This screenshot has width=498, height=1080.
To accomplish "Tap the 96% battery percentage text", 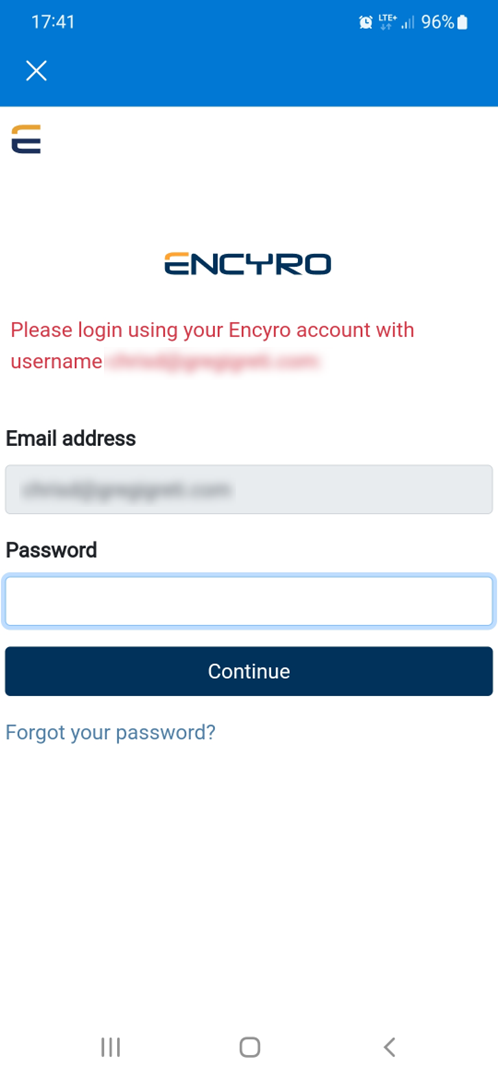I will coord(438,22).
